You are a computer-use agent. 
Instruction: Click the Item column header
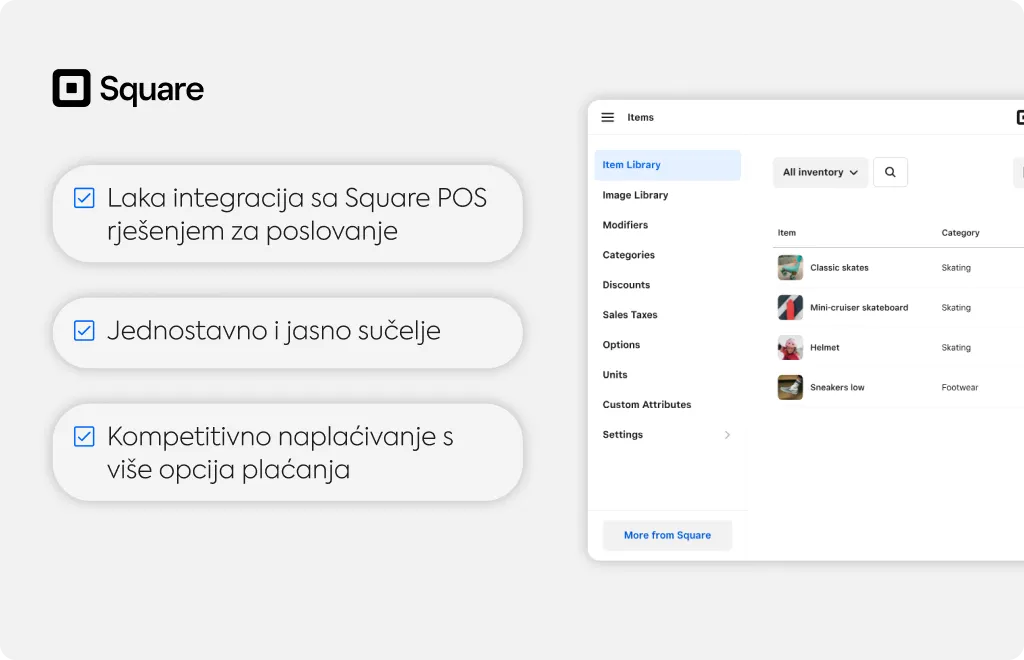click(x=786, y=233)
